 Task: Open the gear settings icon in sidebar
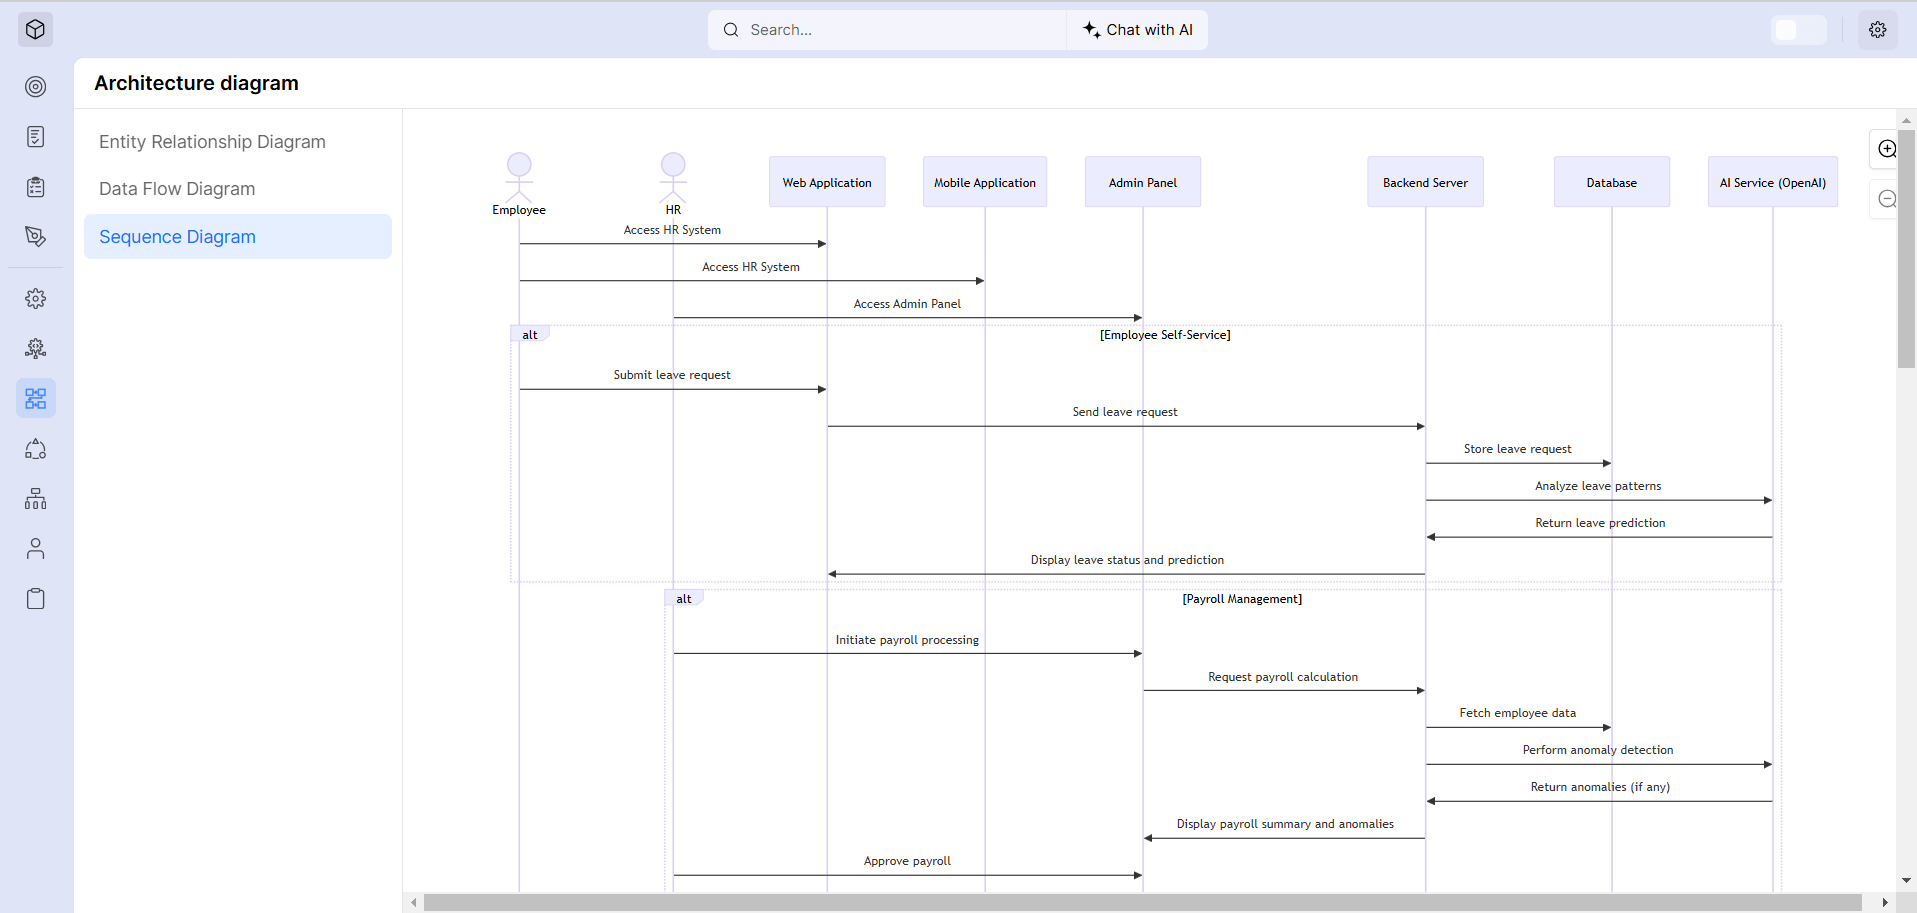(35, 299)
